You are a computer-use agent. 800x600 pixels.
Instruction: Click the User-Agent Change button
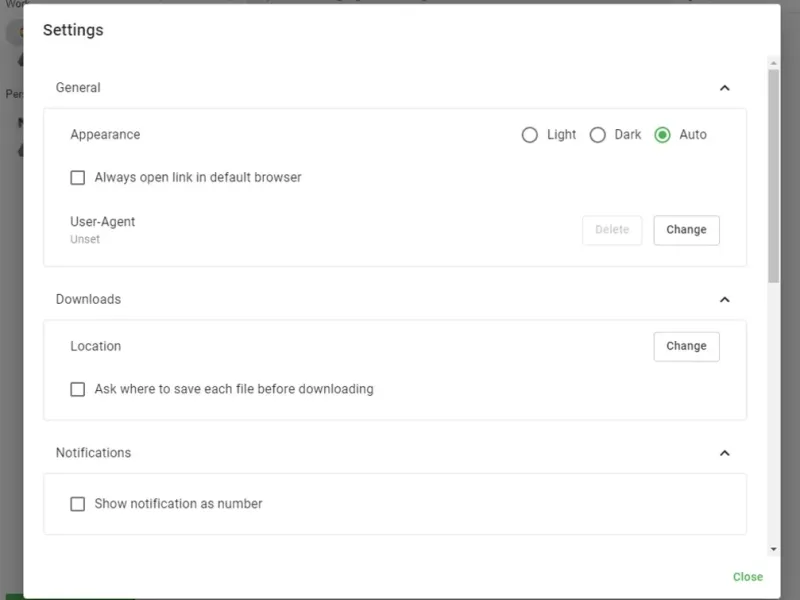686,230
